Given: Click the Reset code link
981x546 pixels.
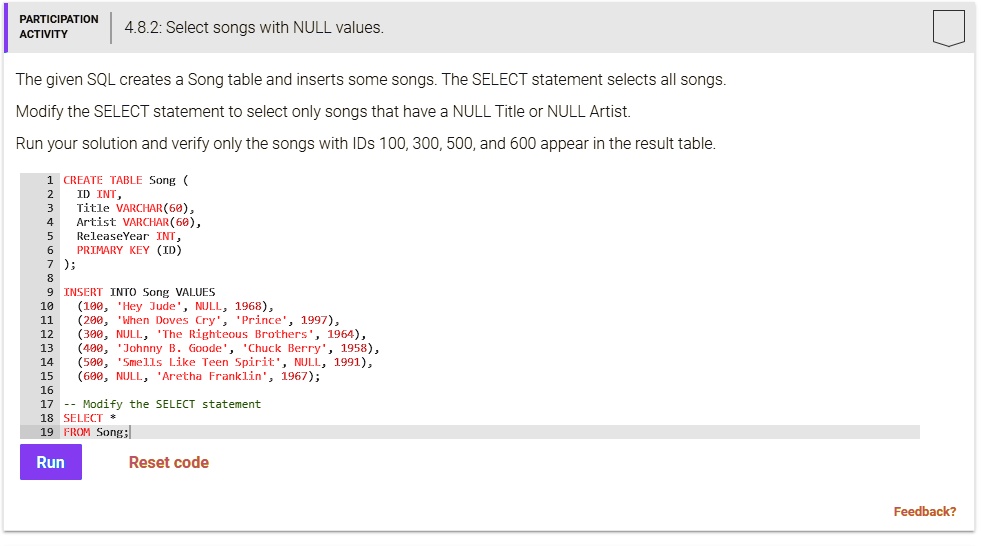Looking at the screenshot, I should [169, 462].
